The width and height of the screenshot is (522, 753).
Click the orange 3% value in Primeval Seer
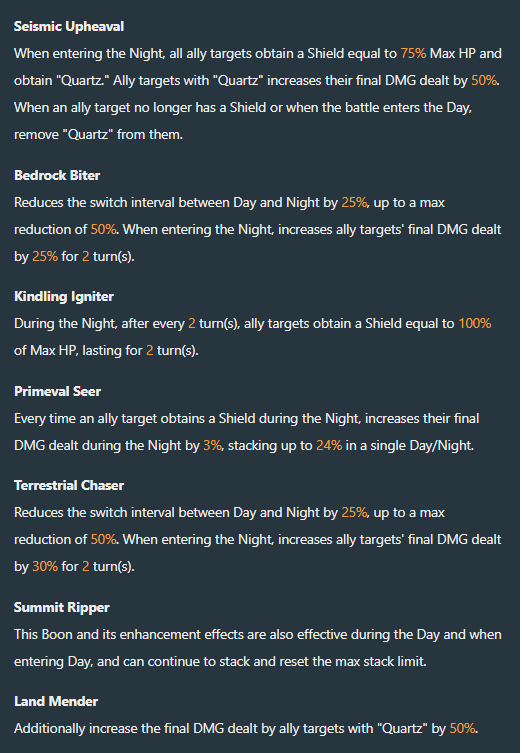(212, 445)
